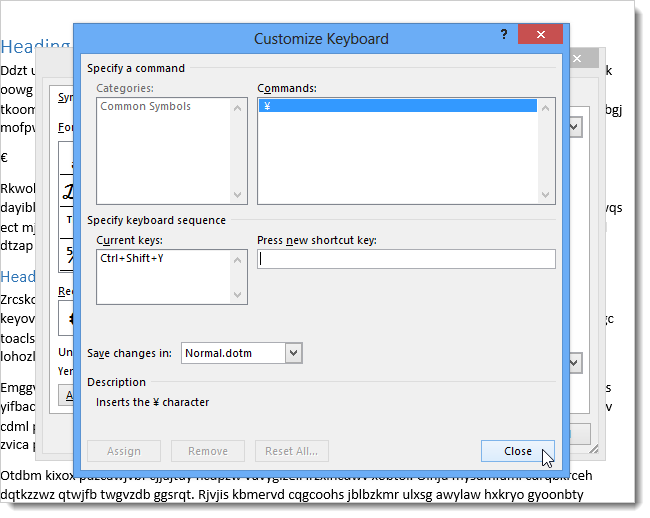Close the Symbol dialog behind
This screenshot has width=650, height=518.
click(x=578, y=59)
